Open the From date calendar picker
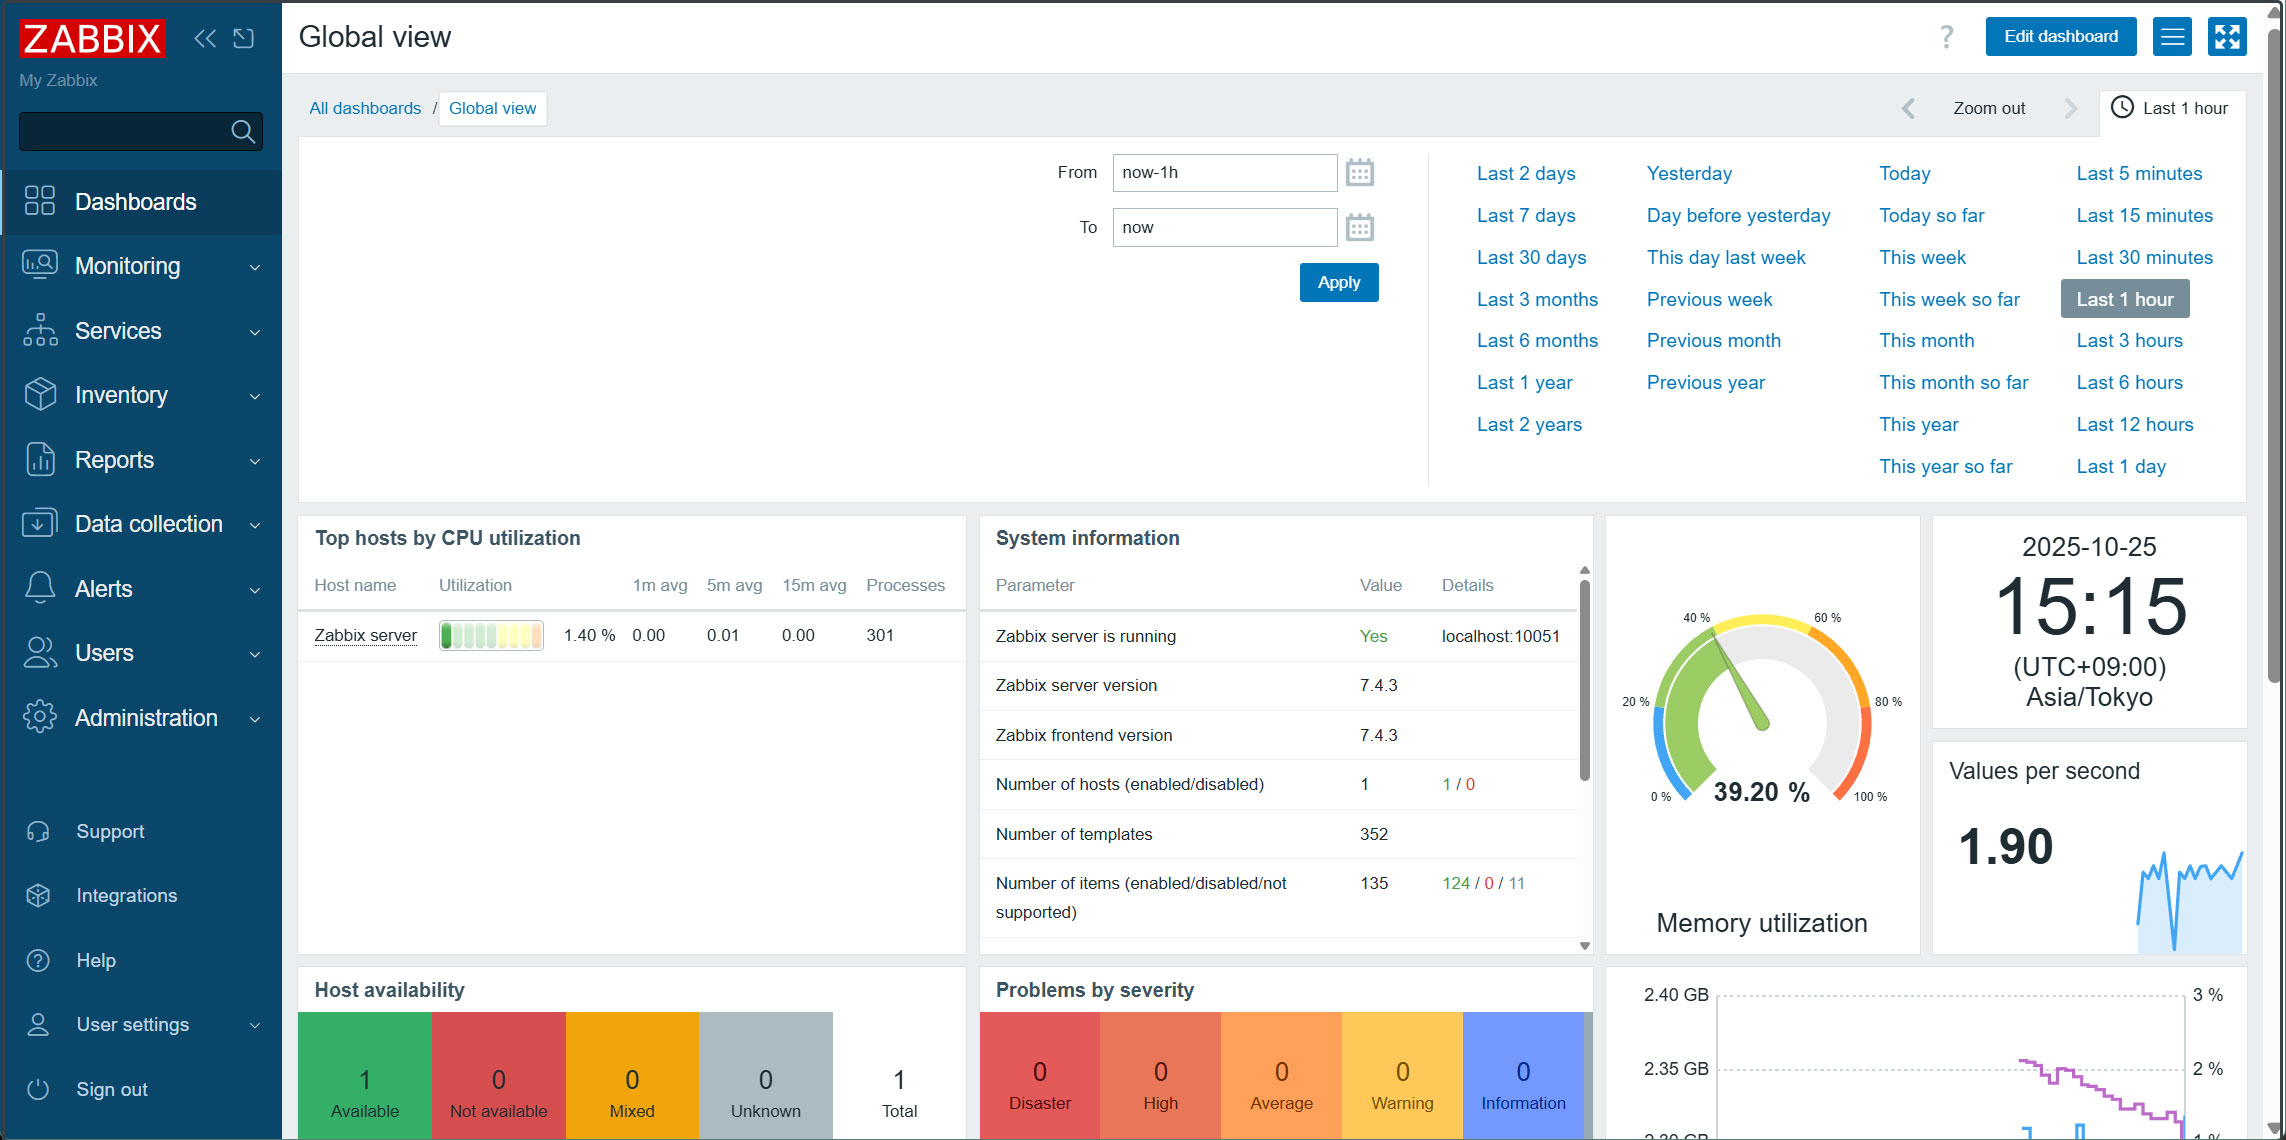Viewport: 2286px width, 1140px height. pos(1359,173)
